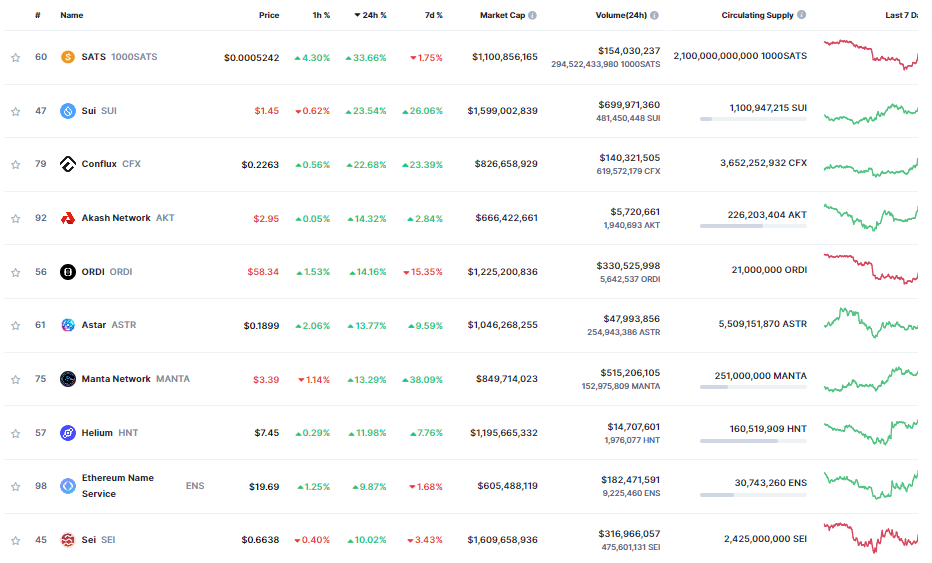This screenshot has width=932, height=563.
Task: Add ORDI to watchlist with star
Action: (15, 273)
